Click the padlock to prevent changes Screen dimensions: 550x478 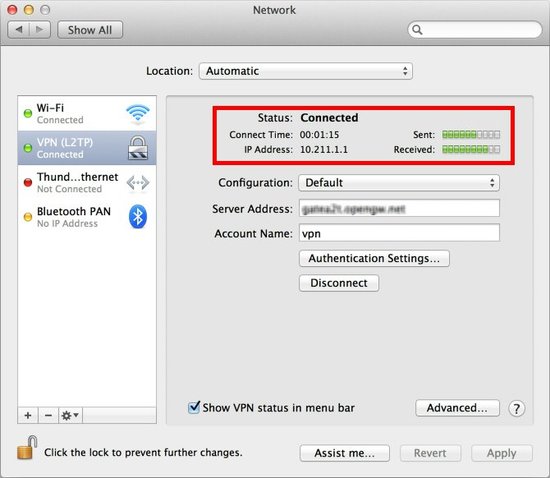[27, 448]
